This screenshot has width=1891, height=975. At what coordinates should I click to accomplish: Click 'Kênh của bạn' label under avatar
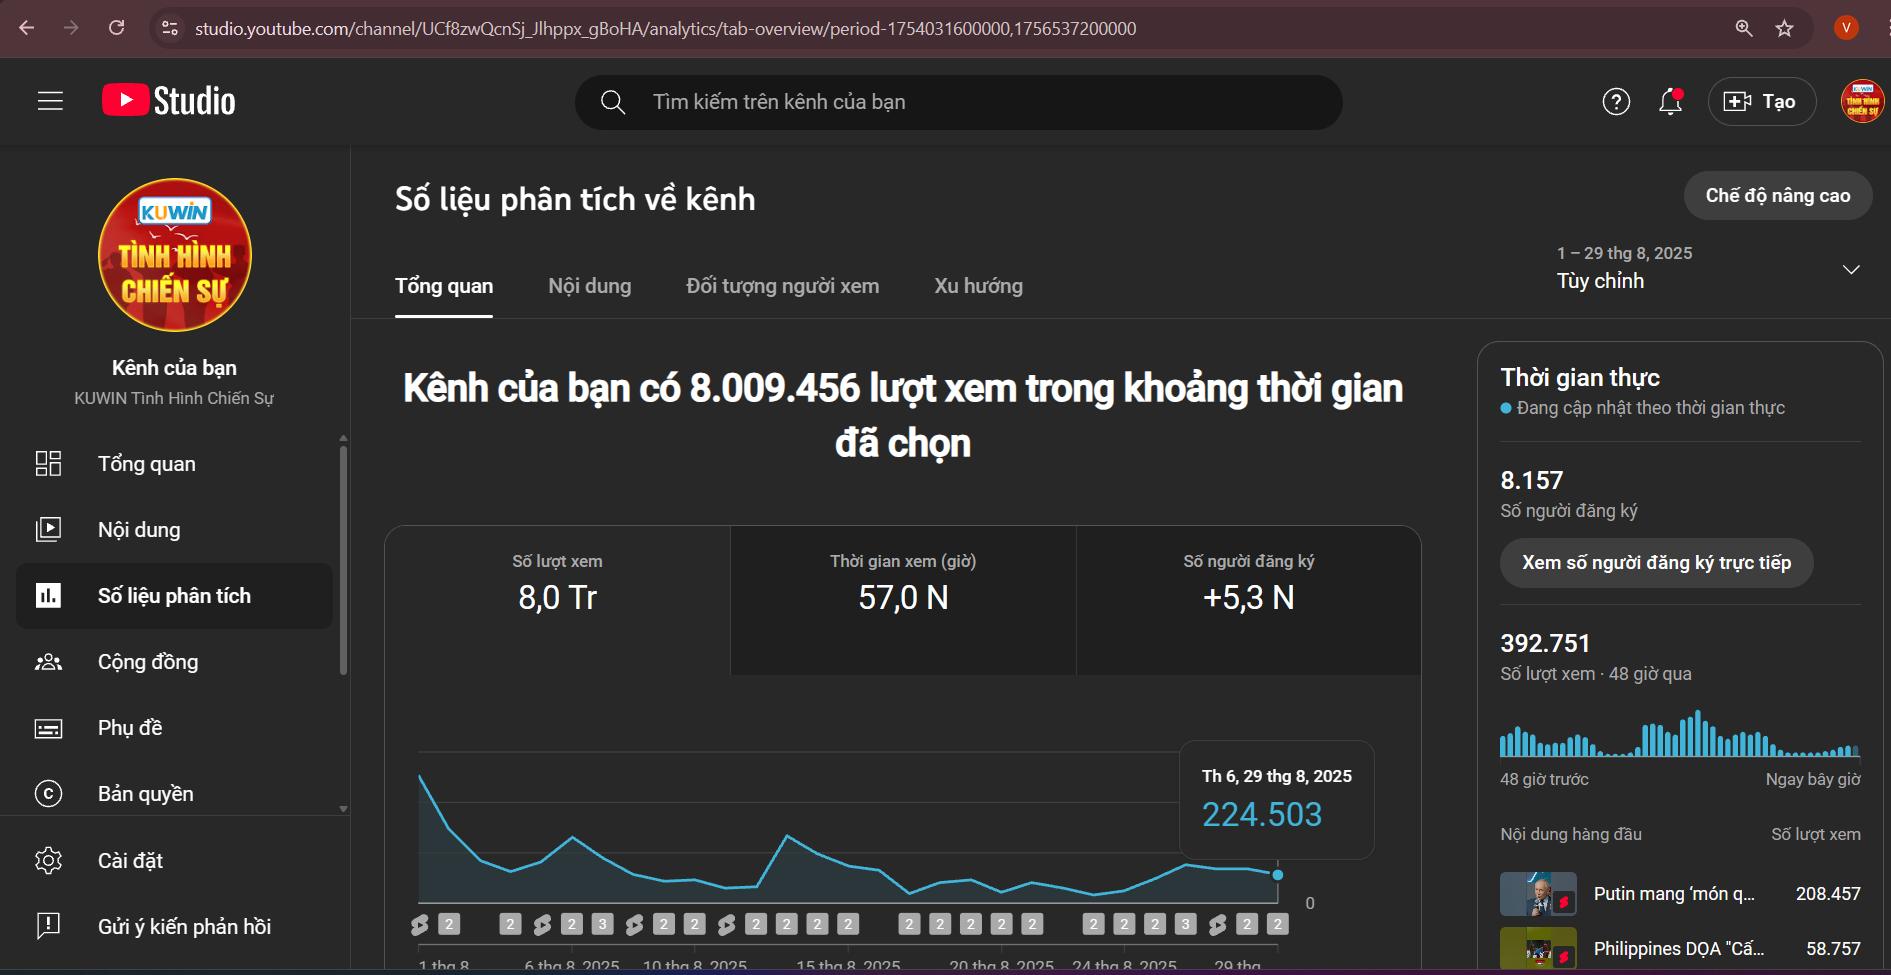[174, 368]
